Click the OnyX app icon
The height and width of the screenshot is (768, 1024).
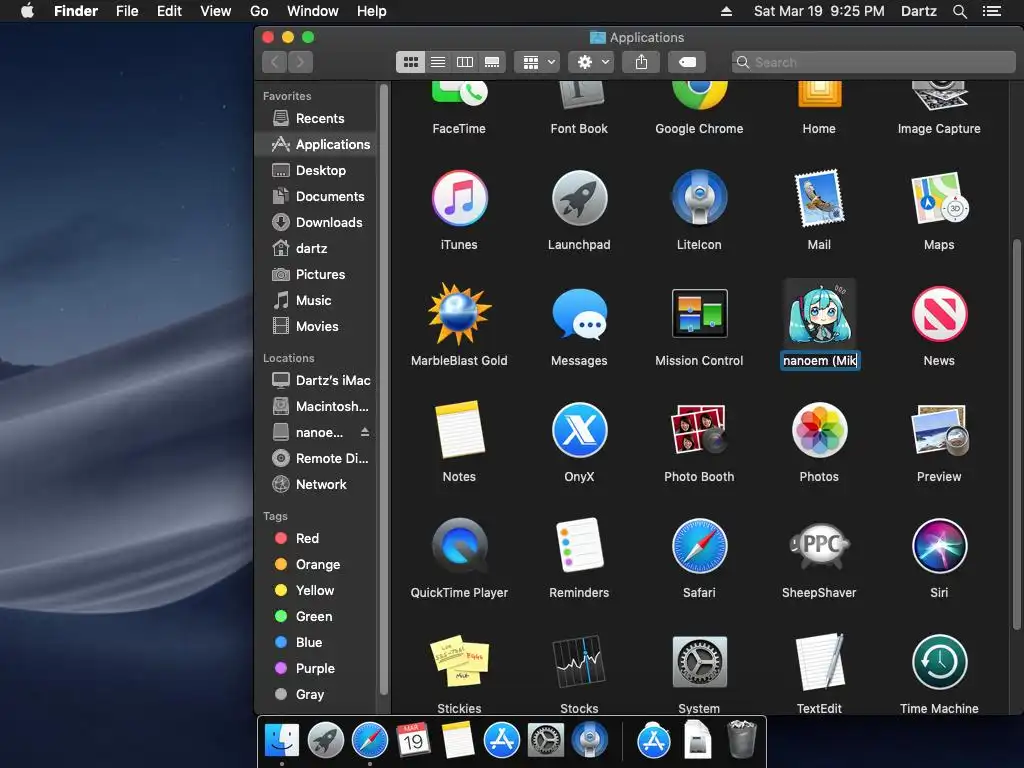[579, 430]
